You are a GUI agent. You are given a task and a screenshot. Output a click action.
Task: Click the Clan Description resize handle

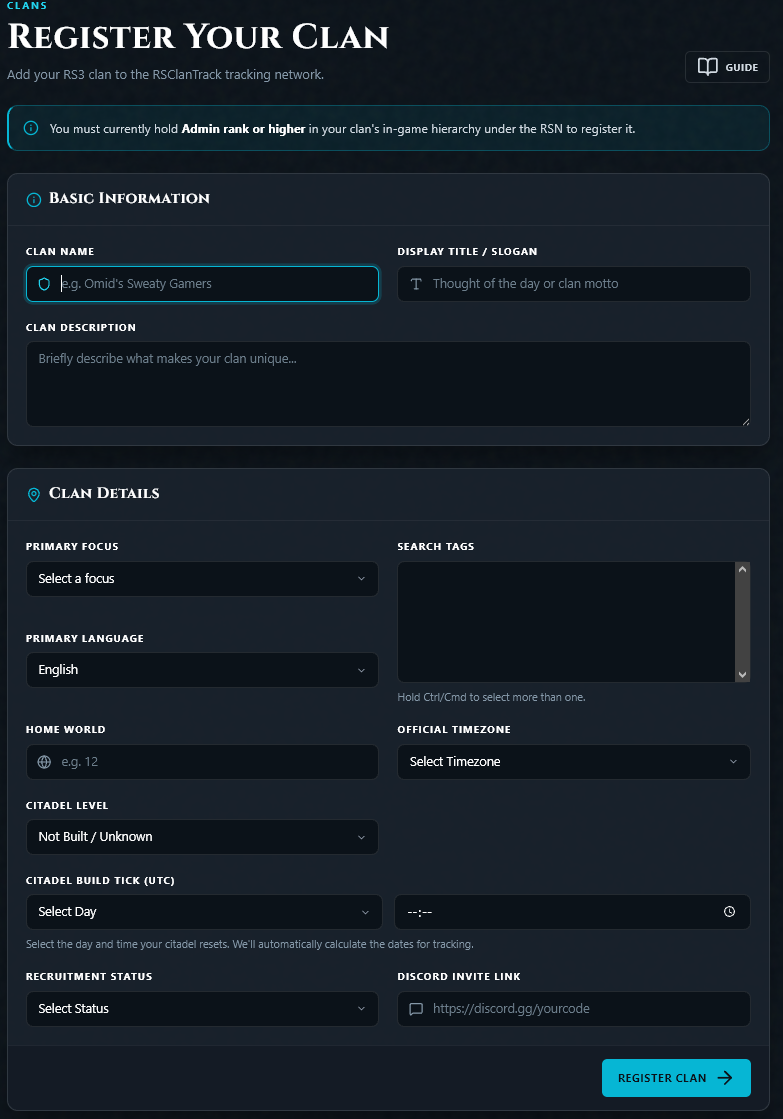click(745, 422)
